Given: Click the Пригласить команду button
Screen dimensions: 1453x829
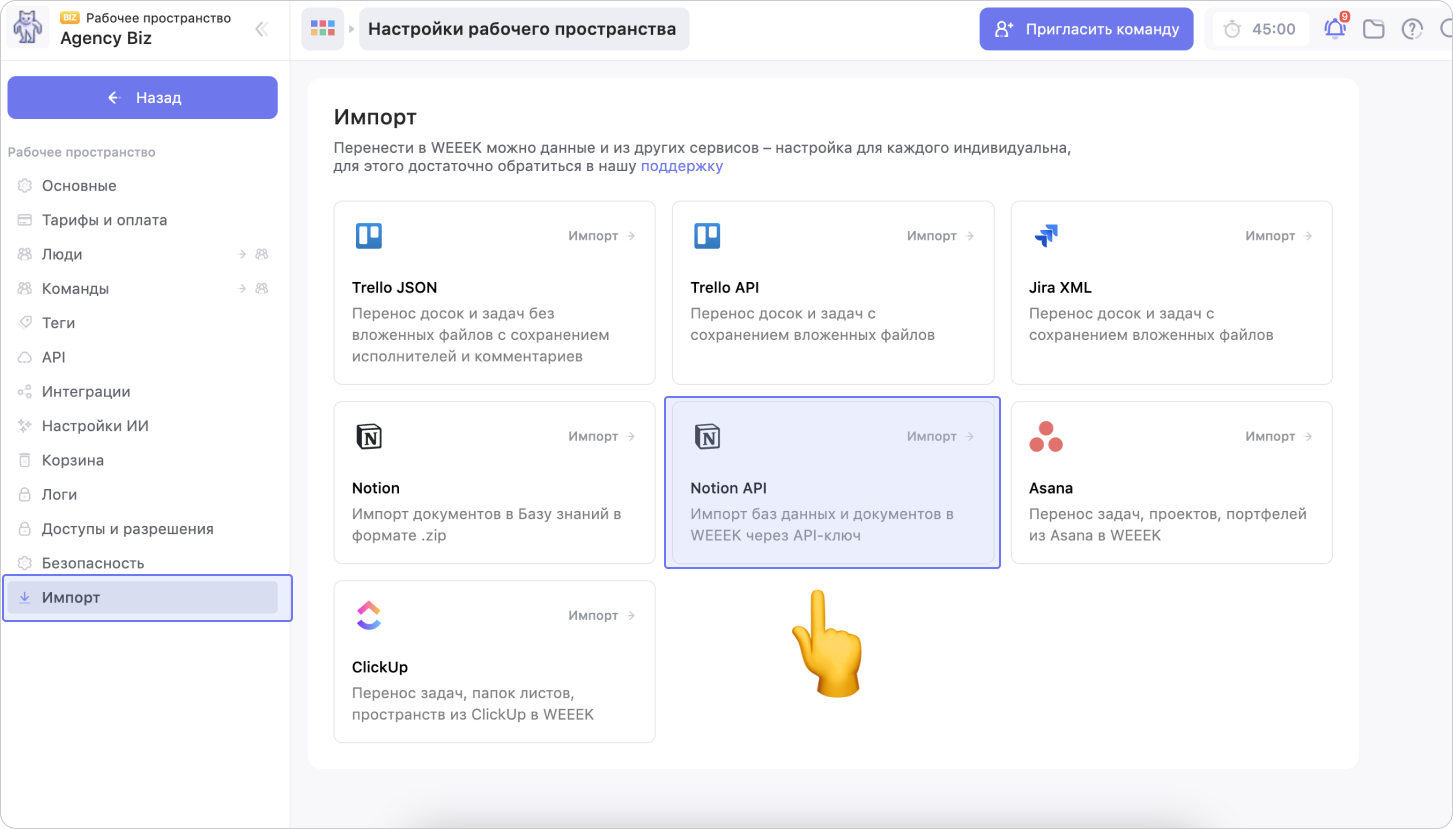Looking at the screenshot, I should [1086, 29].
